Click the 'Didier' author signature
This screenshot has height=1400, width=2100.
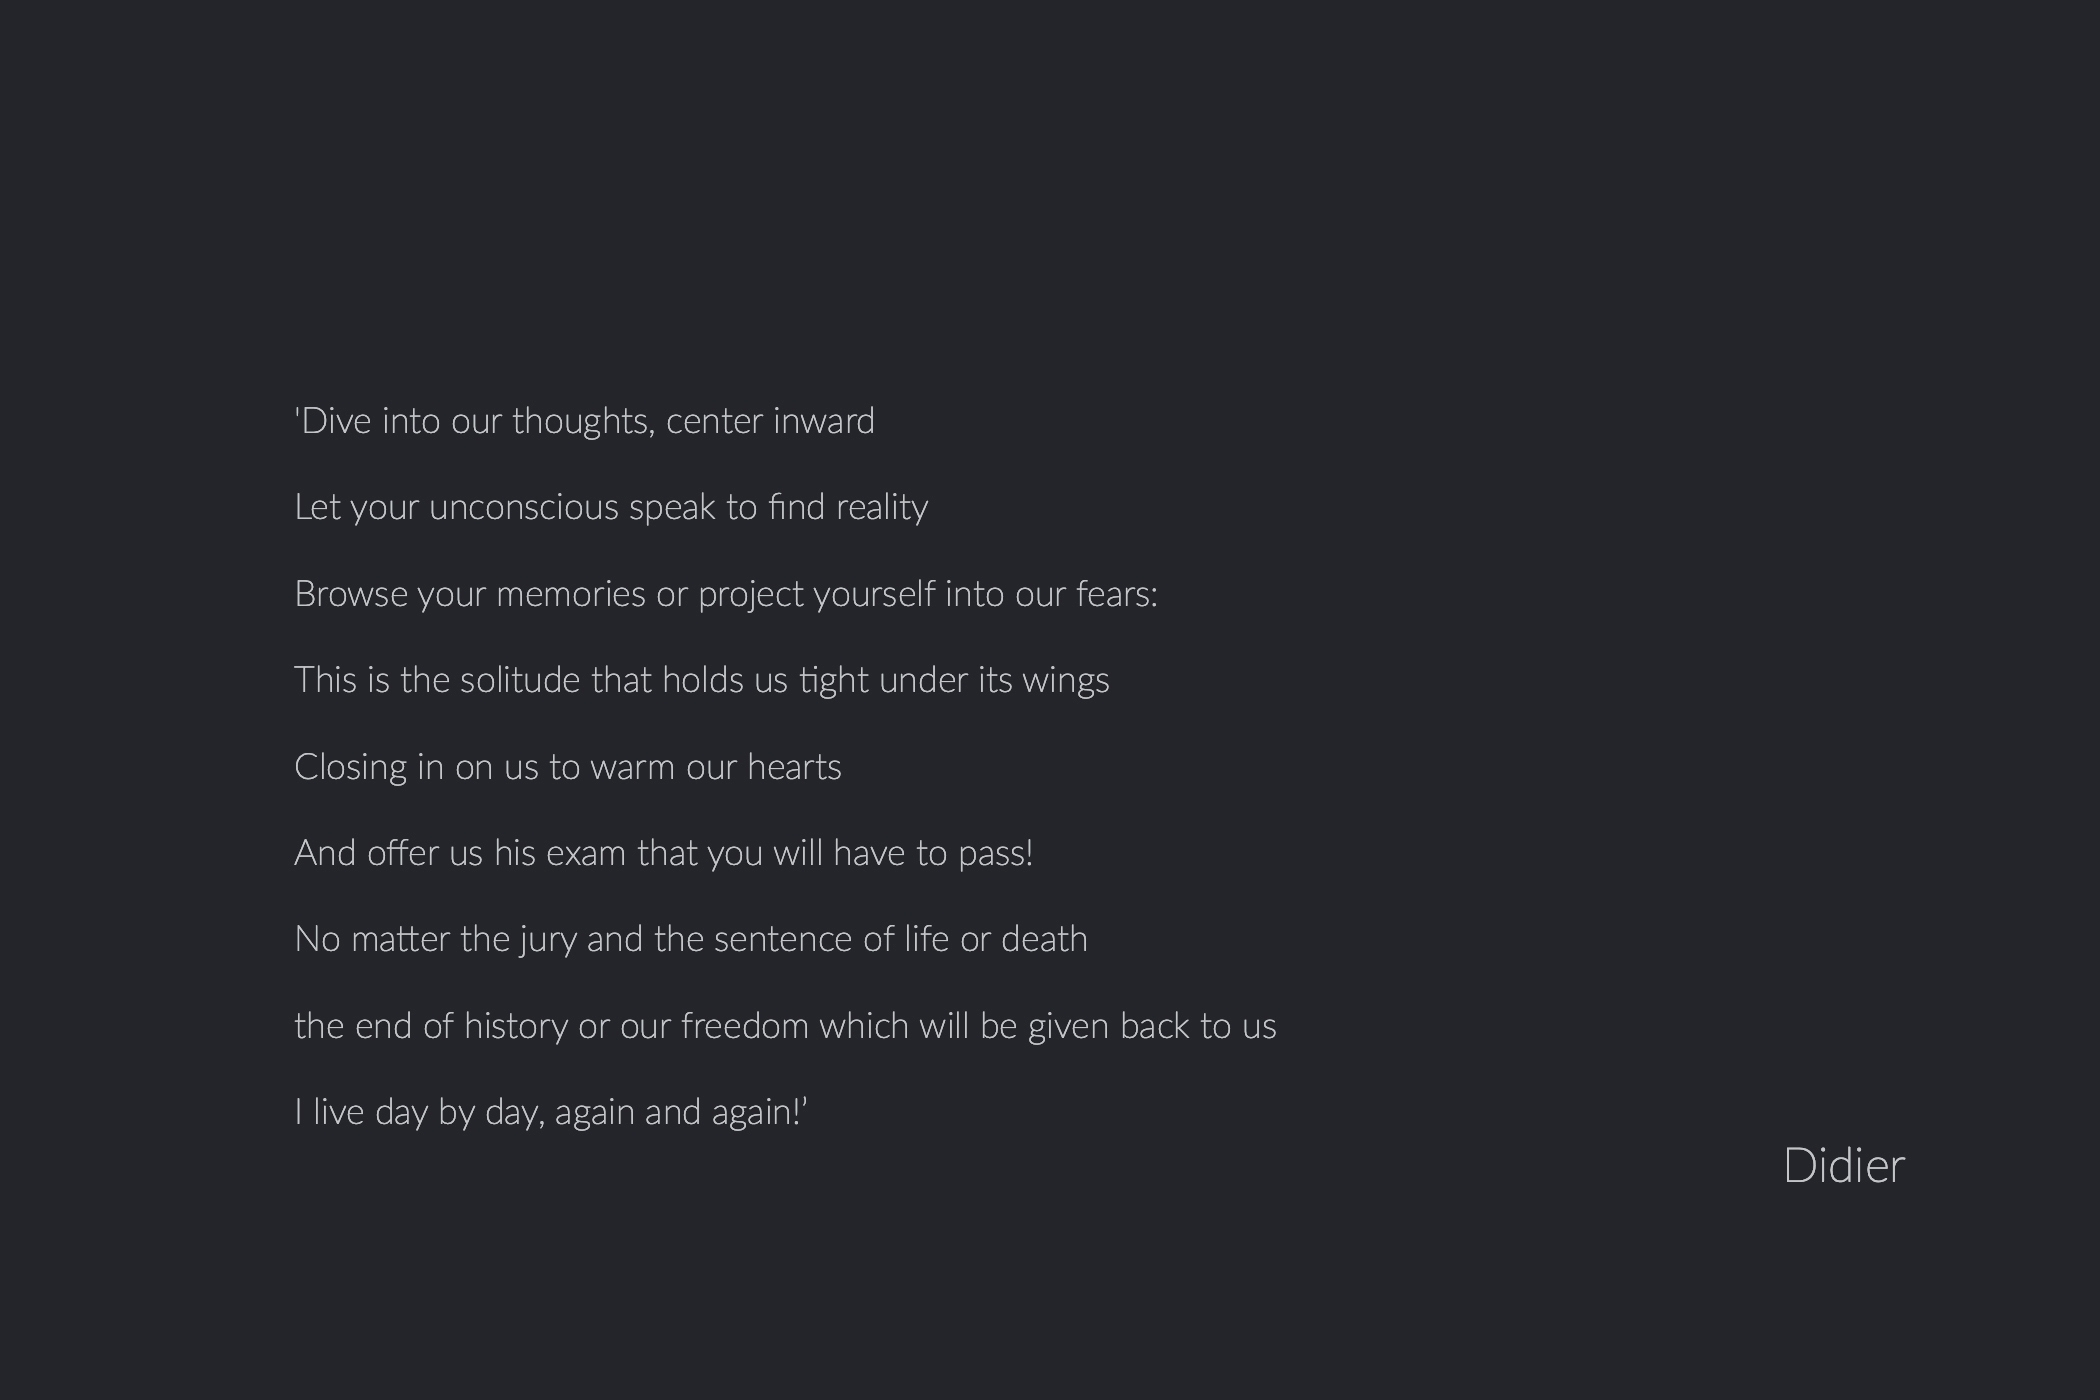[1844, 1166]
